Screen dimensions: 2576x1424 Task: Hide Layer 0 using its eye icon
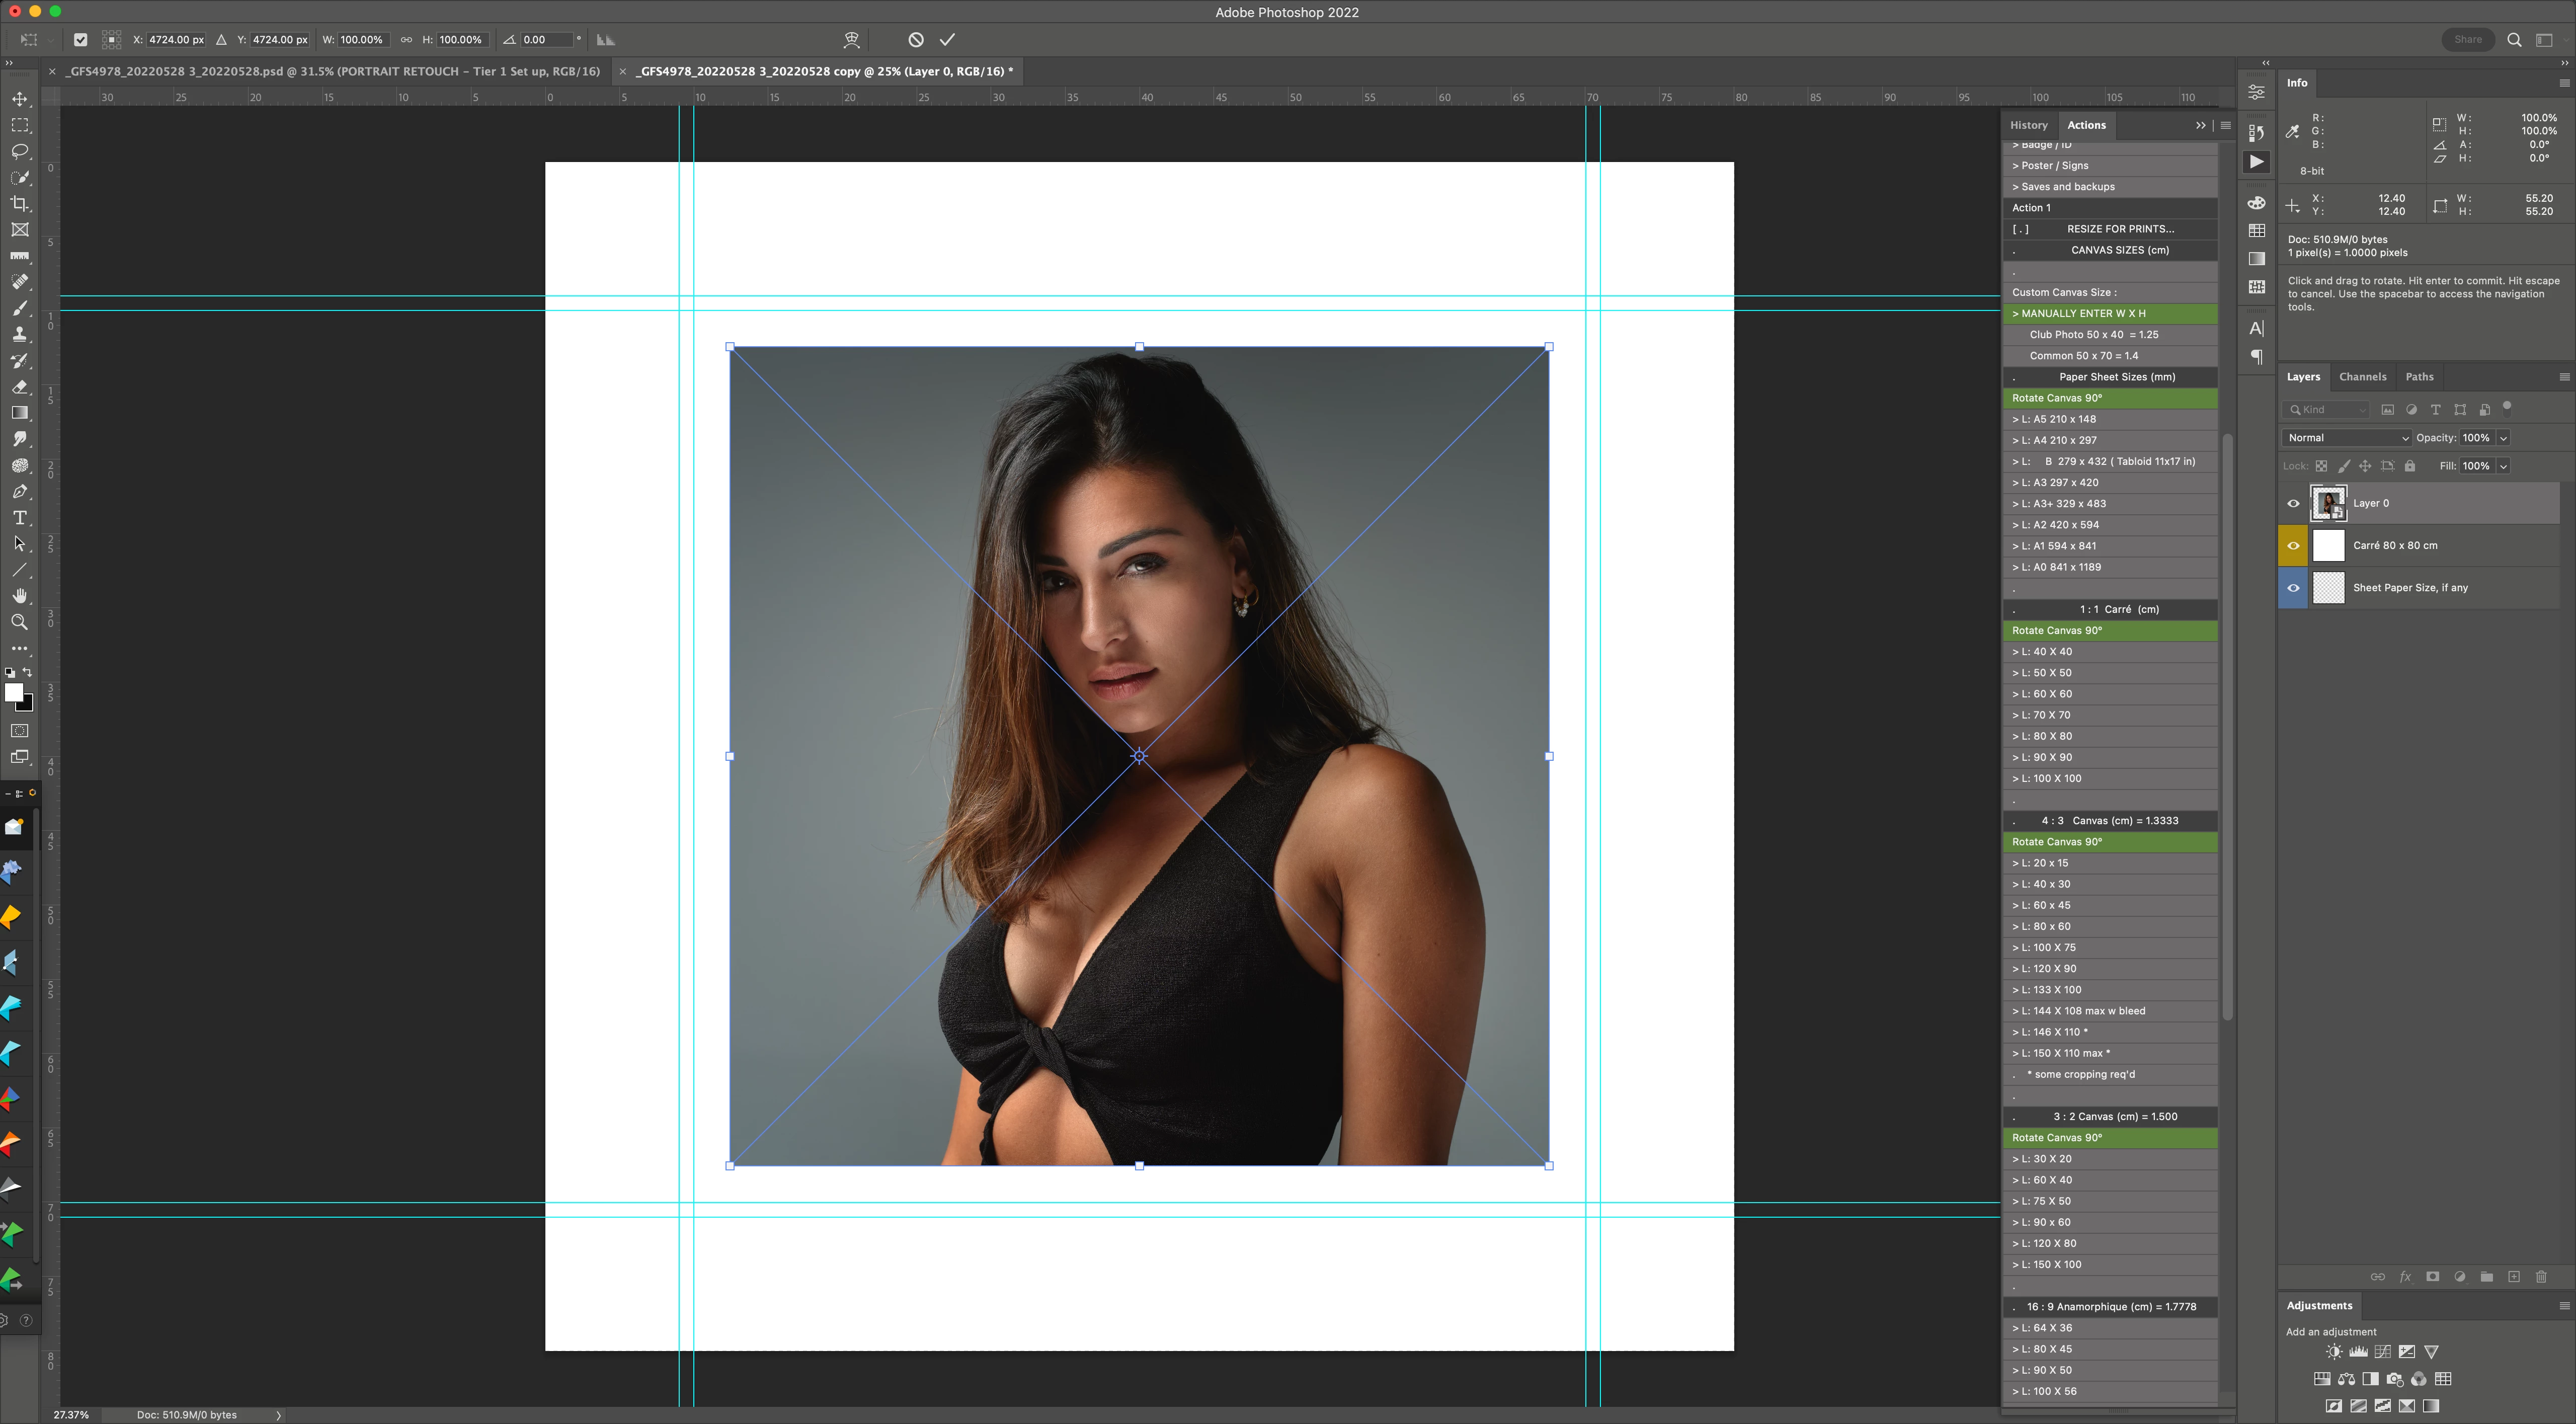[2293, 503]
